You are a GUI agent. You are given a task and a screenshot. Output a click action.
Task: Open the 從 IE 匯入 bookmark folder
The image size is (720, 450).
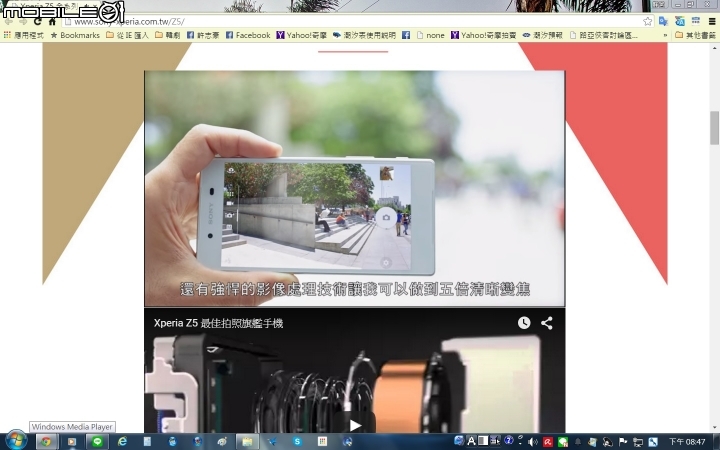(127, 35)
